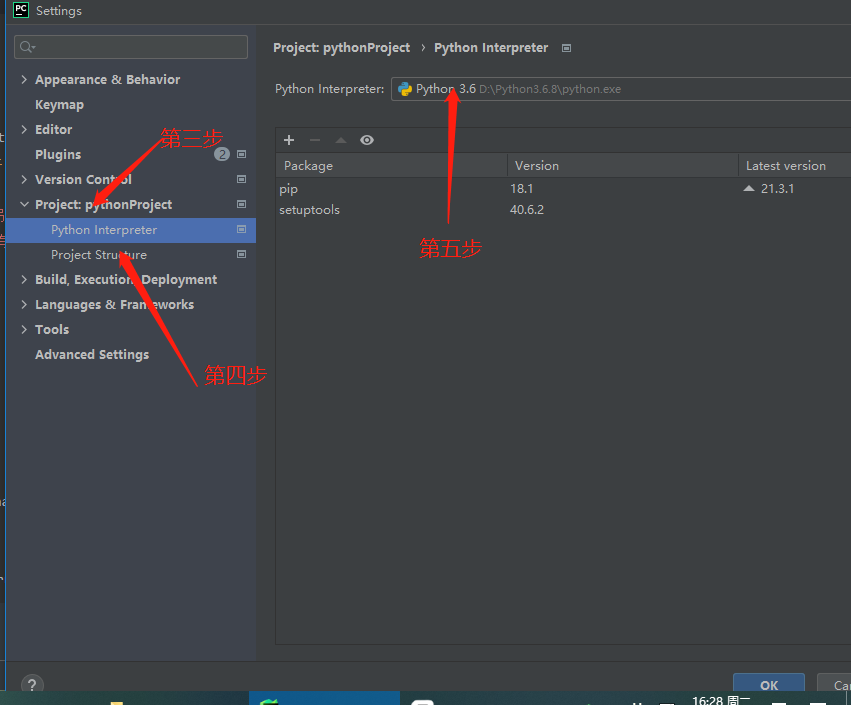Select the Tools settings item
Viewport: 851px width, 705px height.
click(x=52, y=329)
